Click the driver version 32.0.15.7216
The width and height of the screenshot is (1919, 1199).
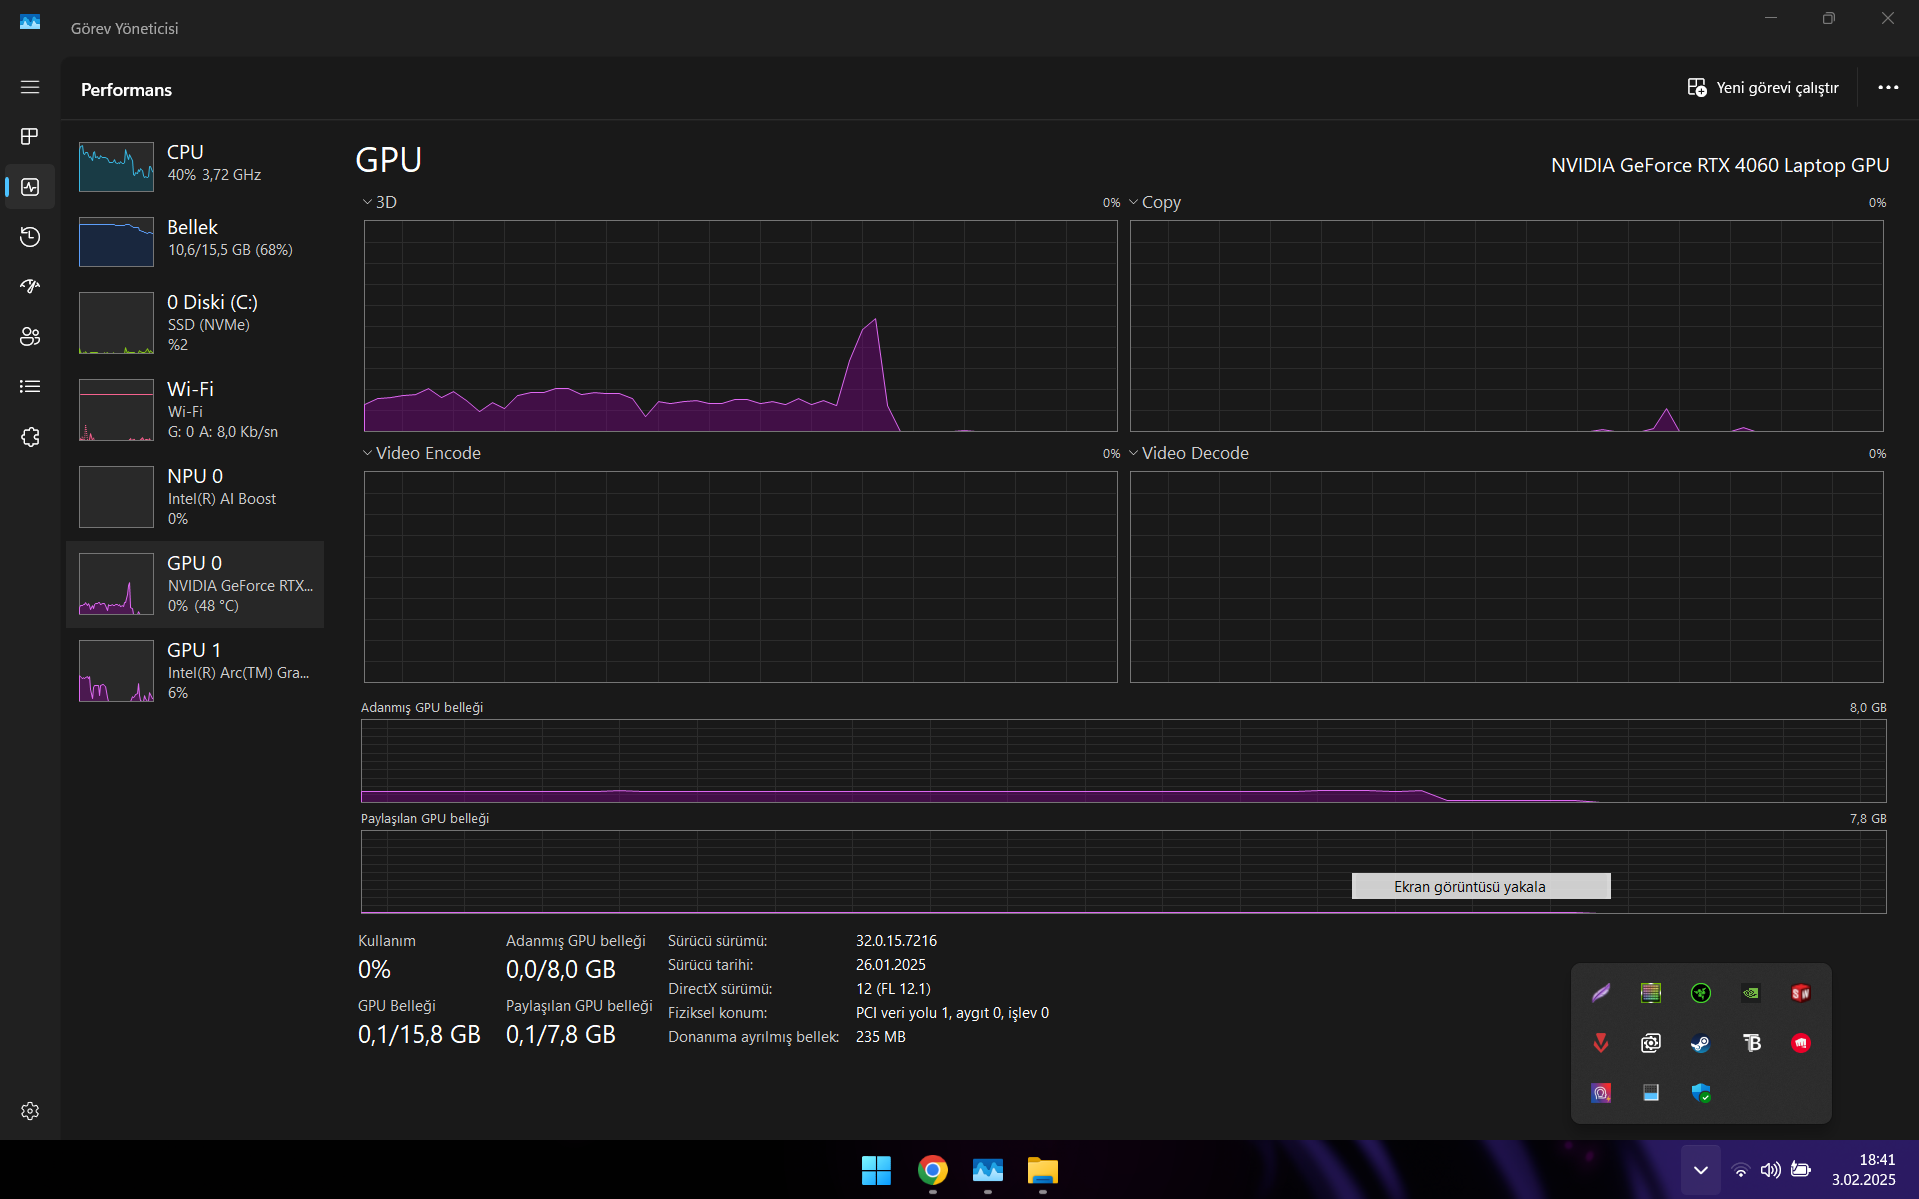pos(896,941)
